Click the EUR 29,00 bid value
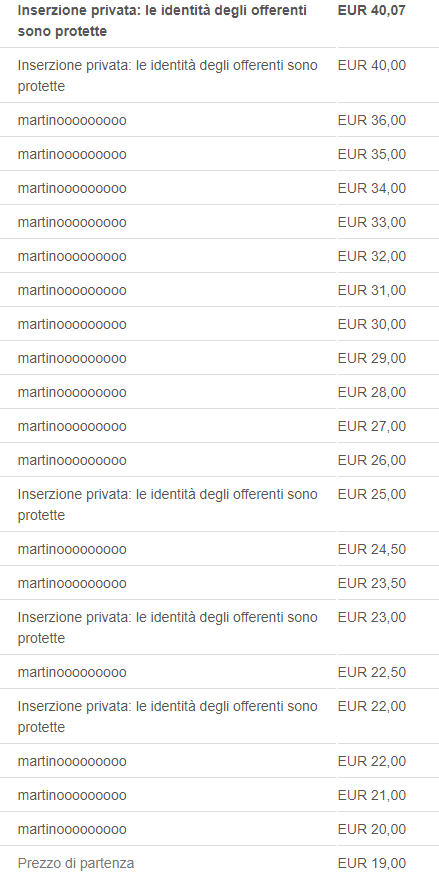This screenshot has height=876, width=439. coord(371,358)
